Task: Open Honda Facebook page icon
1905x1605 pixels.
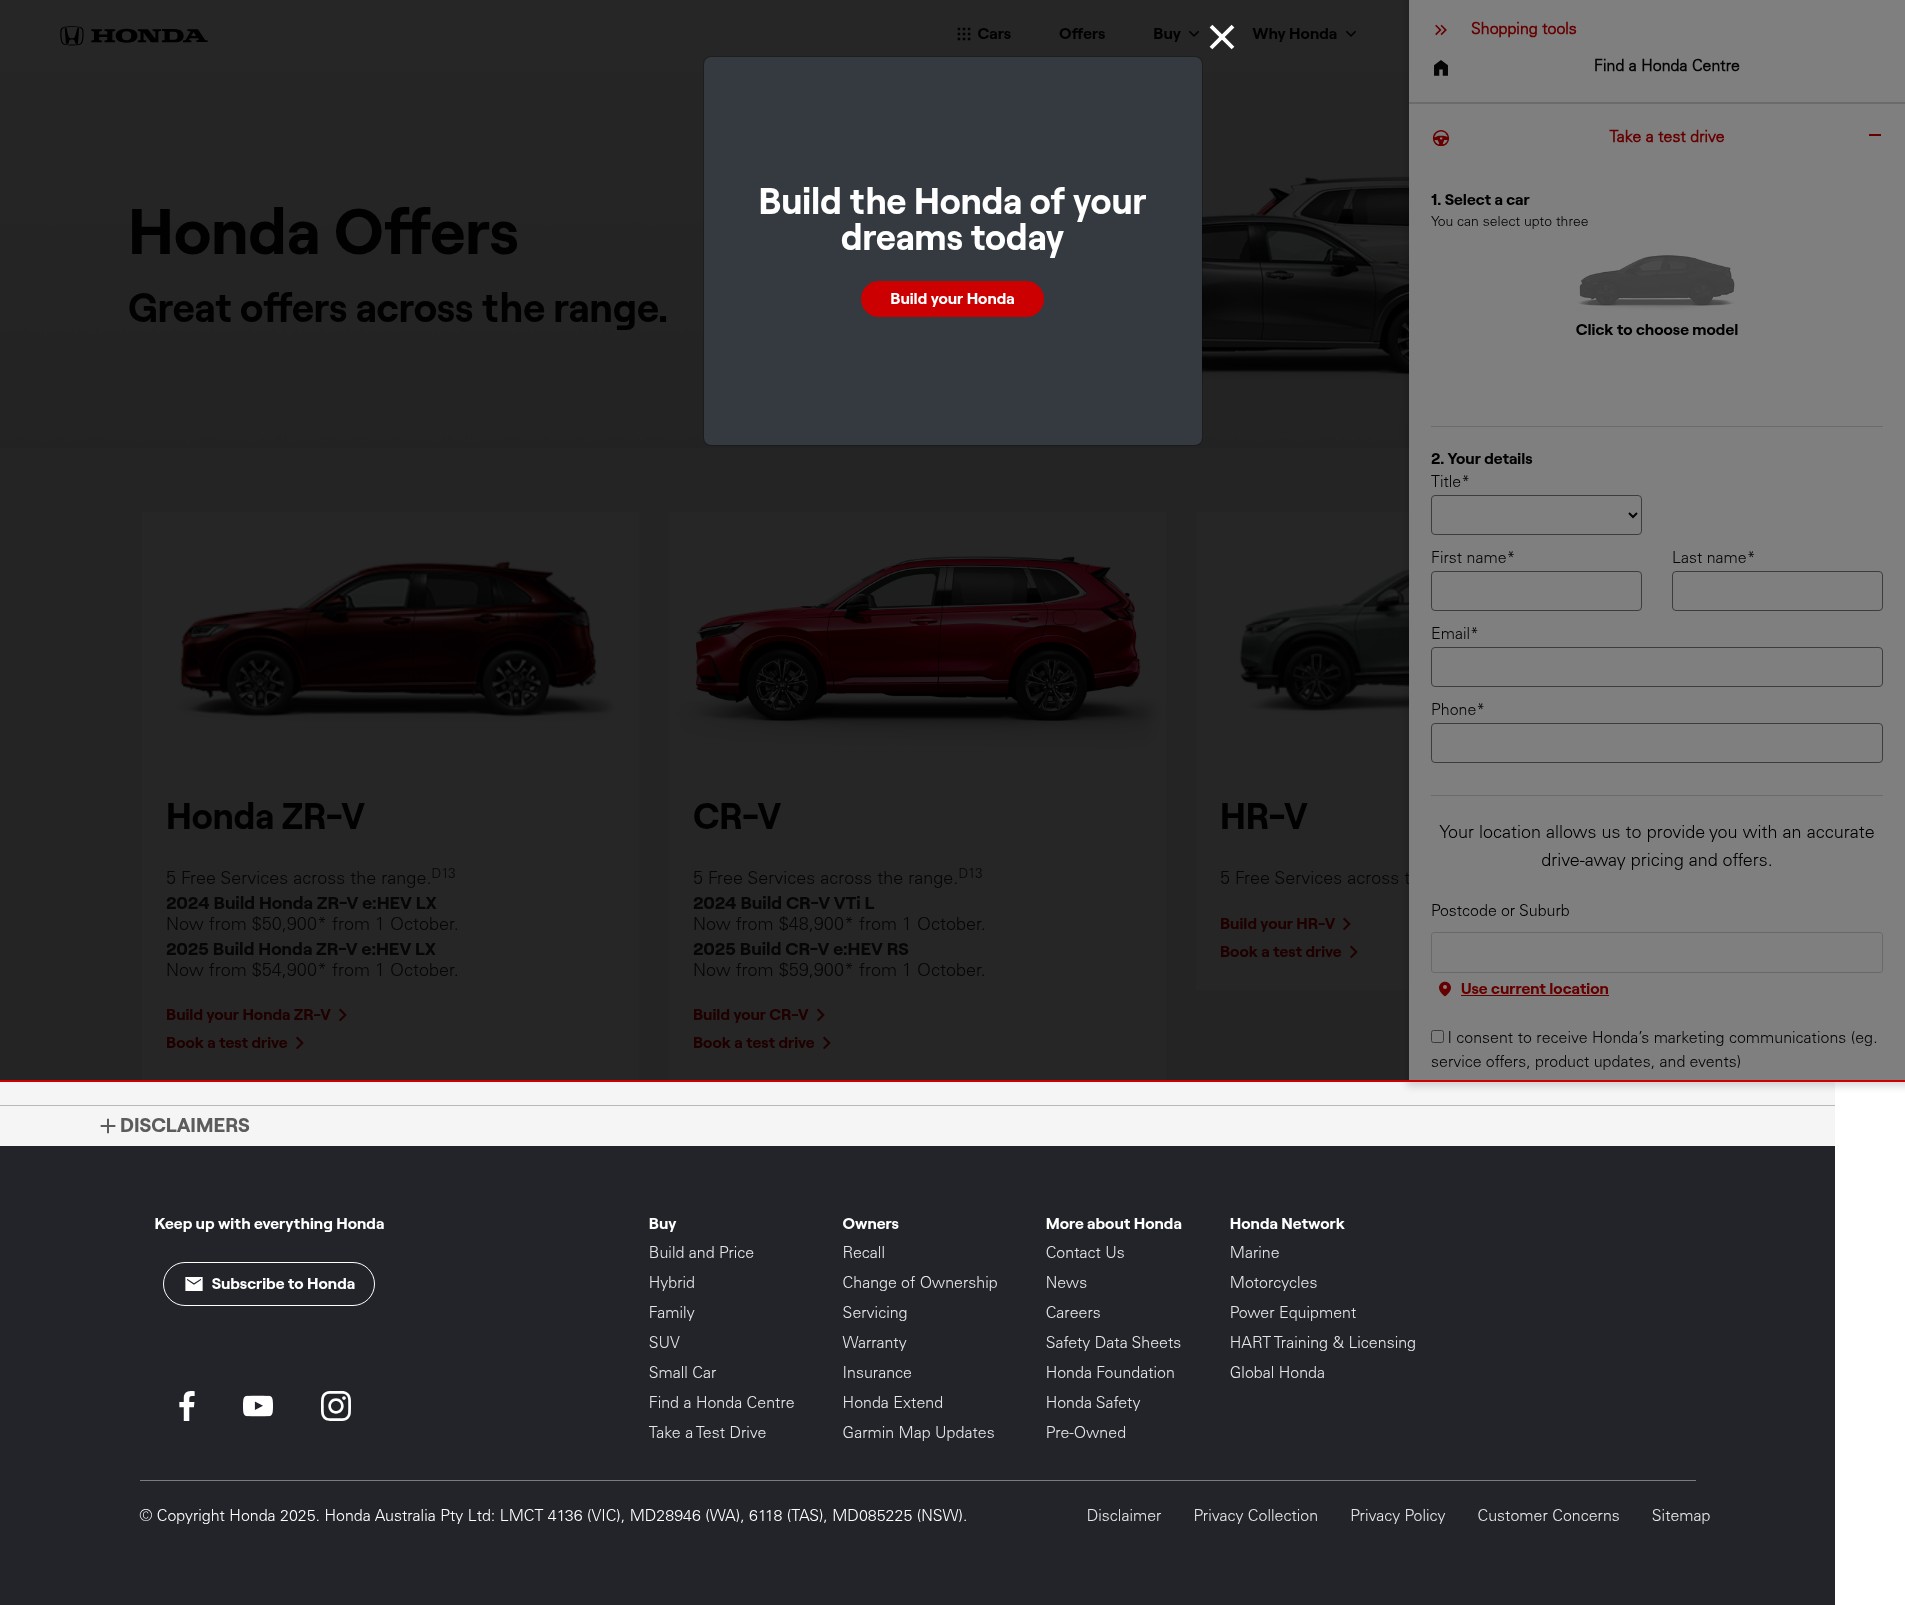Action: 187,1406
